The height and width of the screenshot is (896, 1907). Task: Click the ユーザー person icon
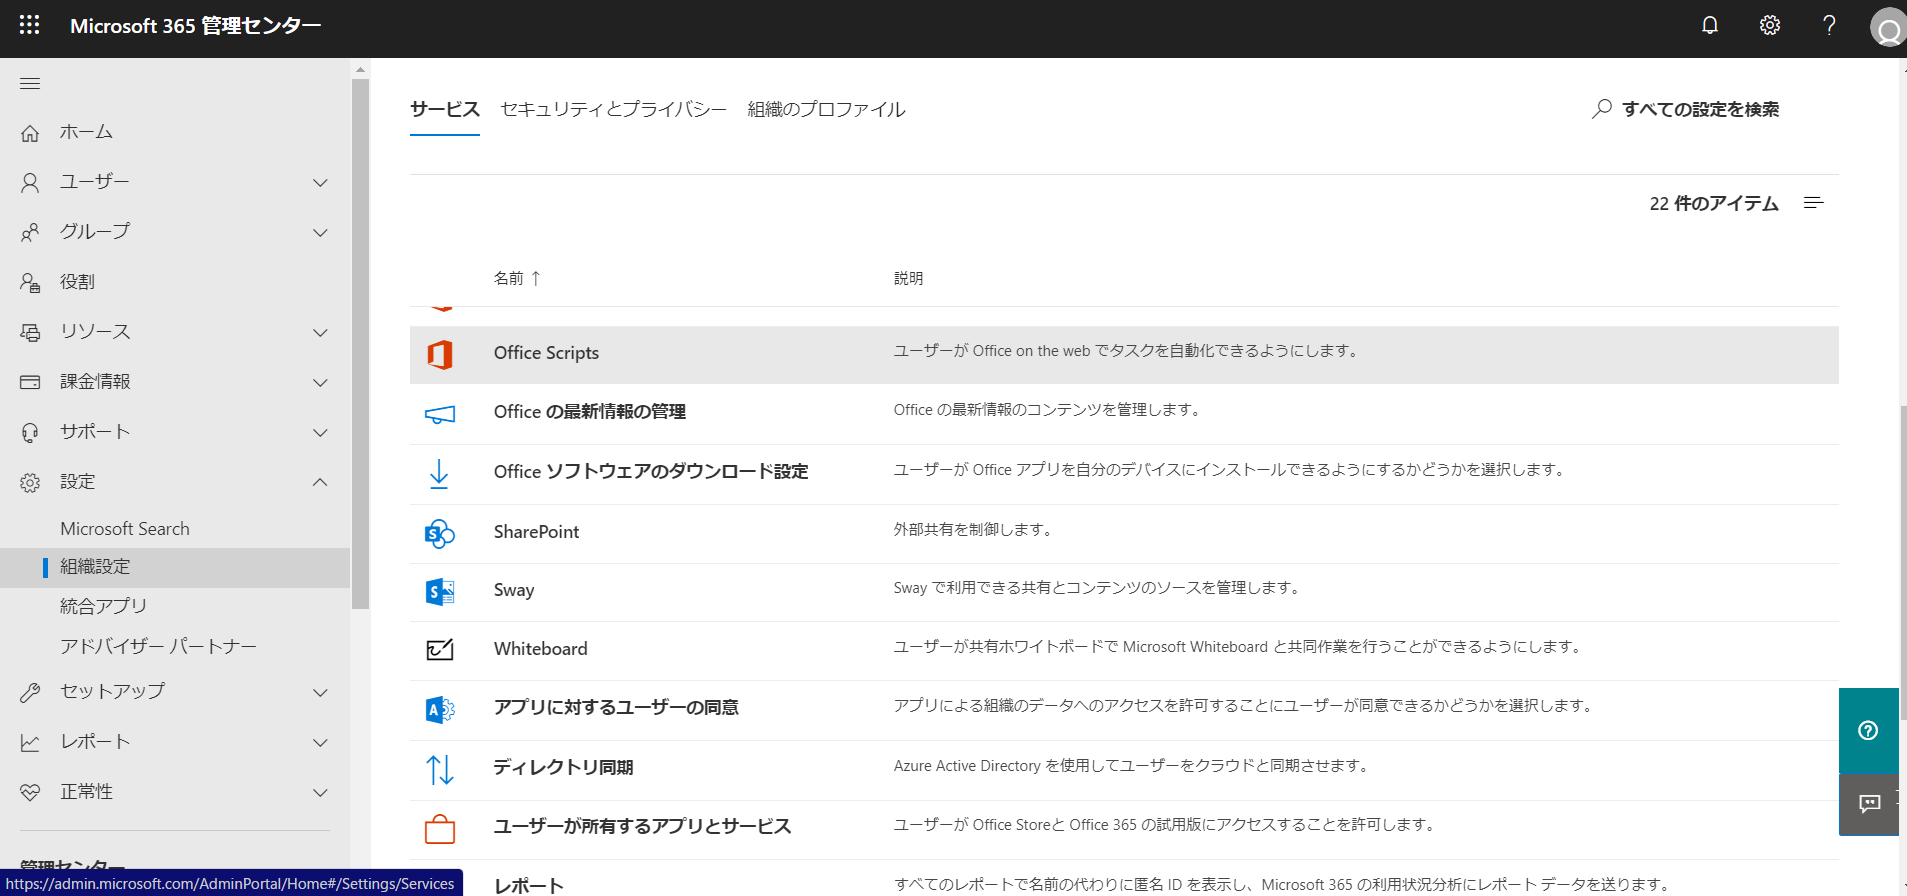[x=30, y=182]
